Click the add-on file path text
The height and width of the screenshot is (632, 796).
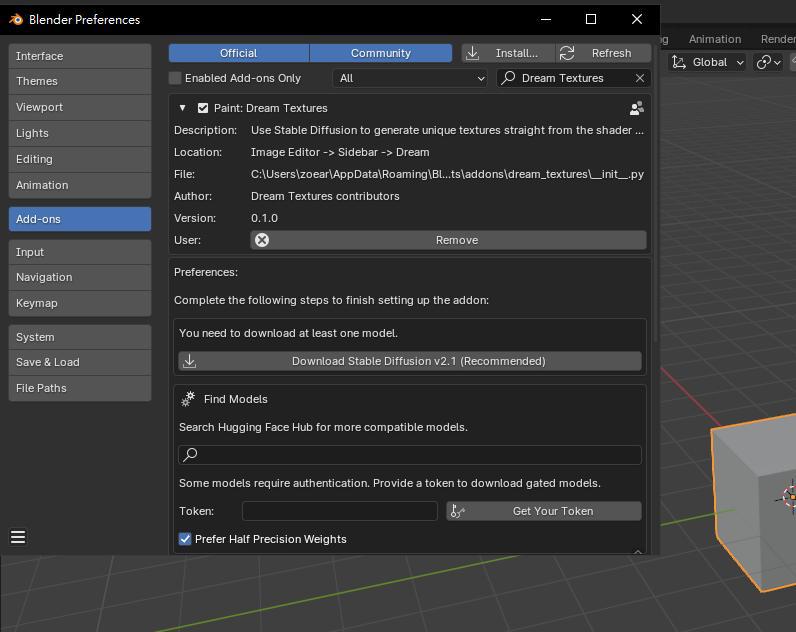(x=447, y=174)
